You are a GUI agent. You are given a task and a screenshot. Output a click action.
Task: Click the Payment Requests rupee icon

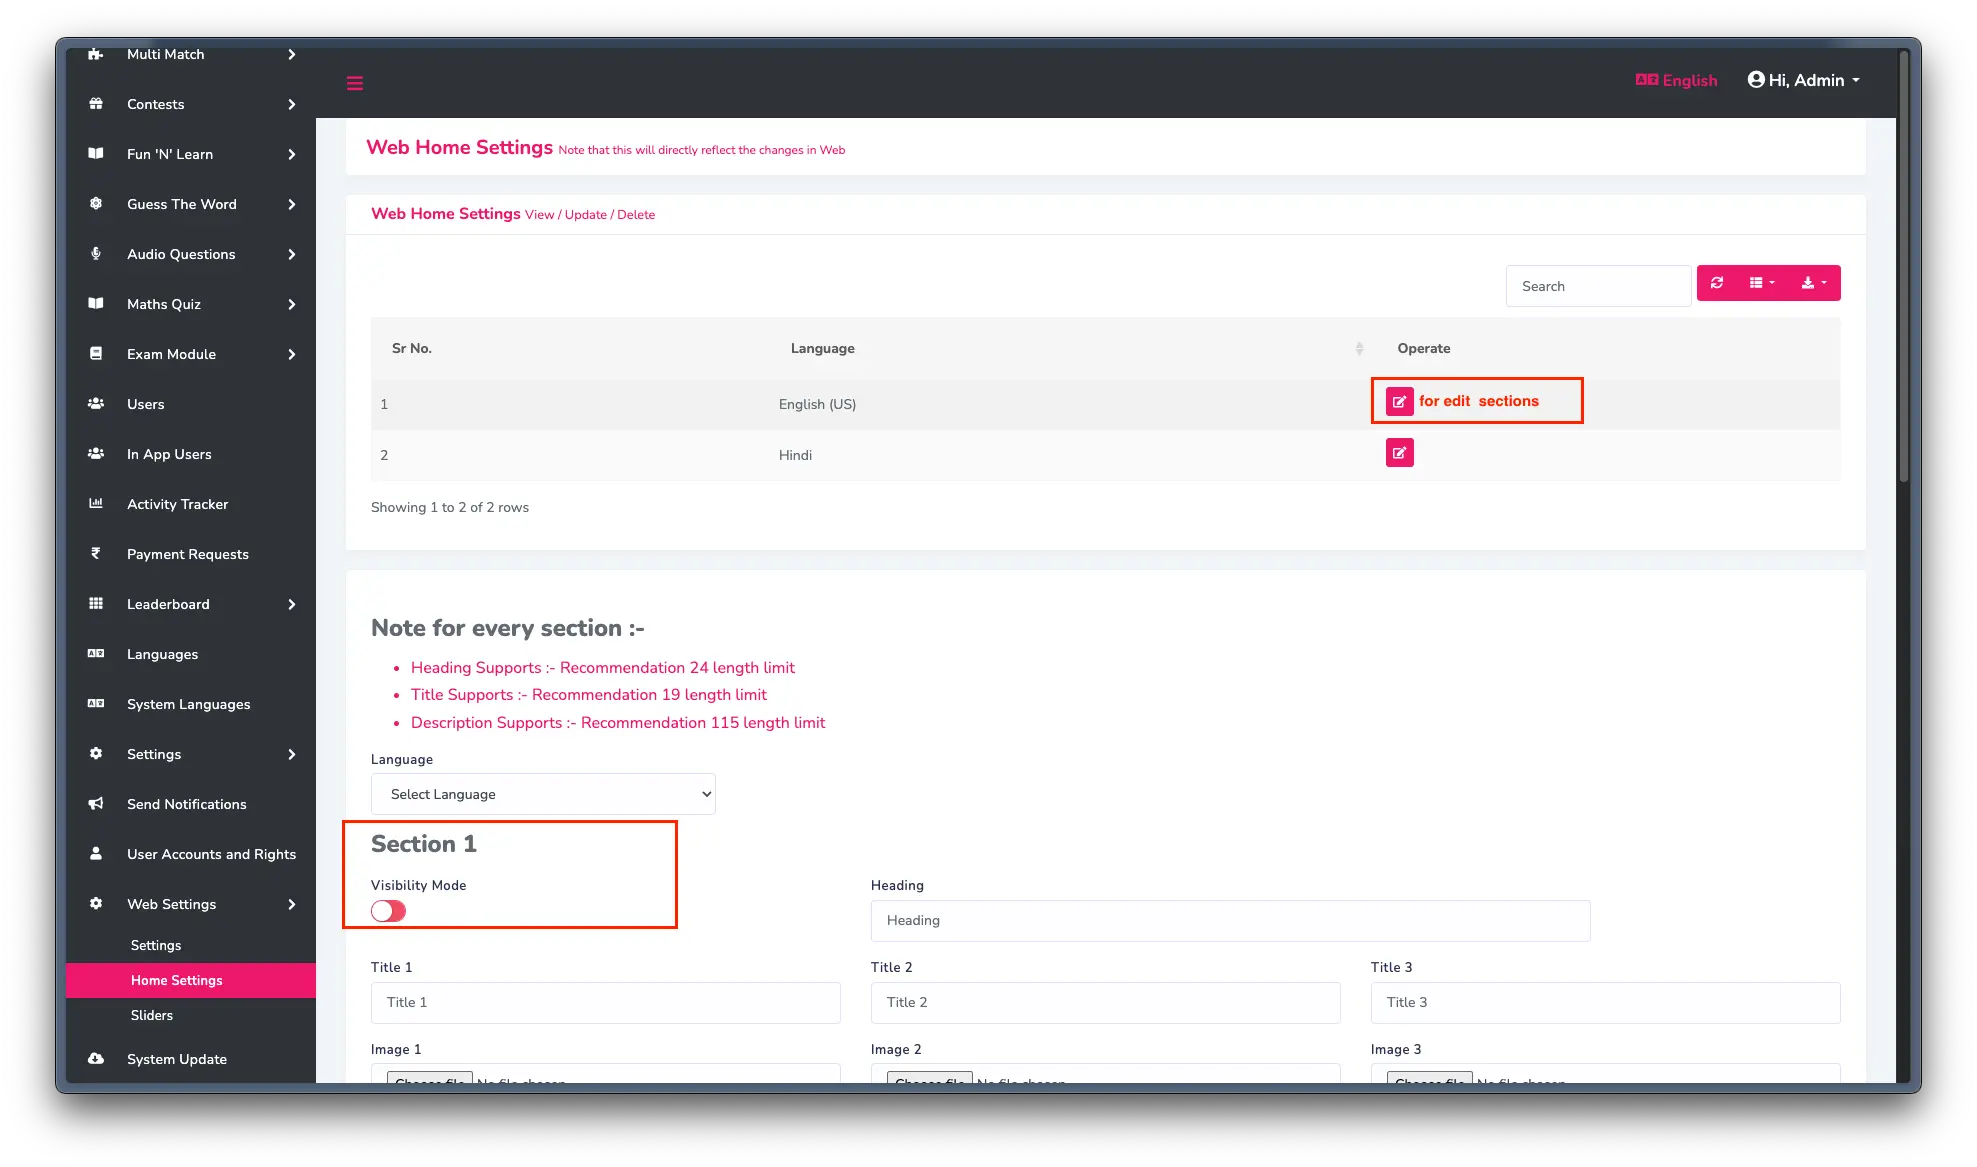pyautogui.click(x=96, y=553)
